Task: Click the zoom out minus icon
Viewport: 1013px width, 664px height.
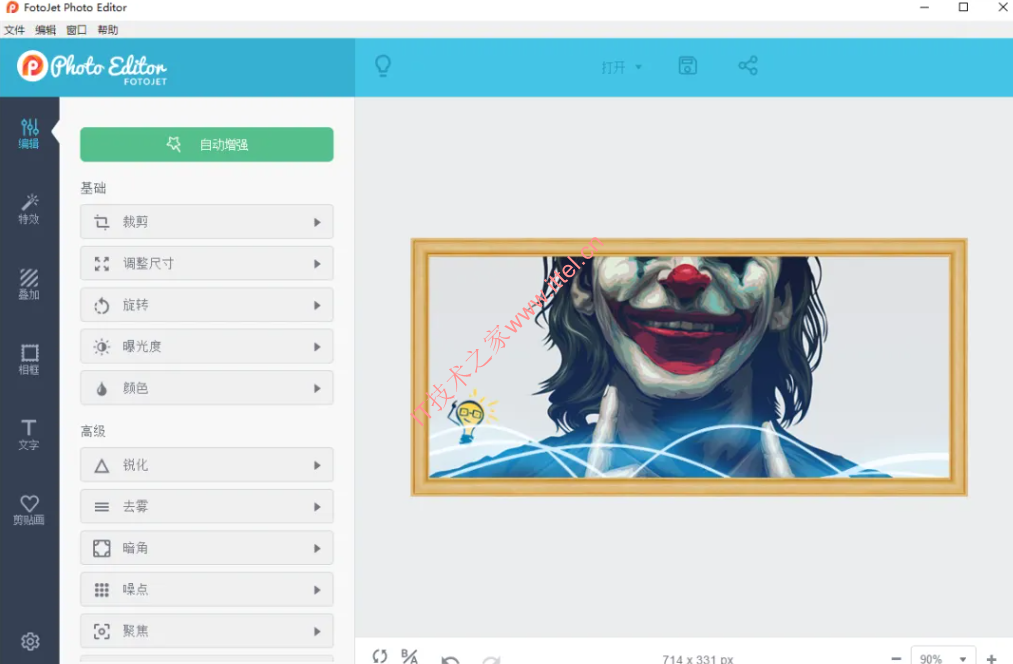Action: click(x=896, y=658)
